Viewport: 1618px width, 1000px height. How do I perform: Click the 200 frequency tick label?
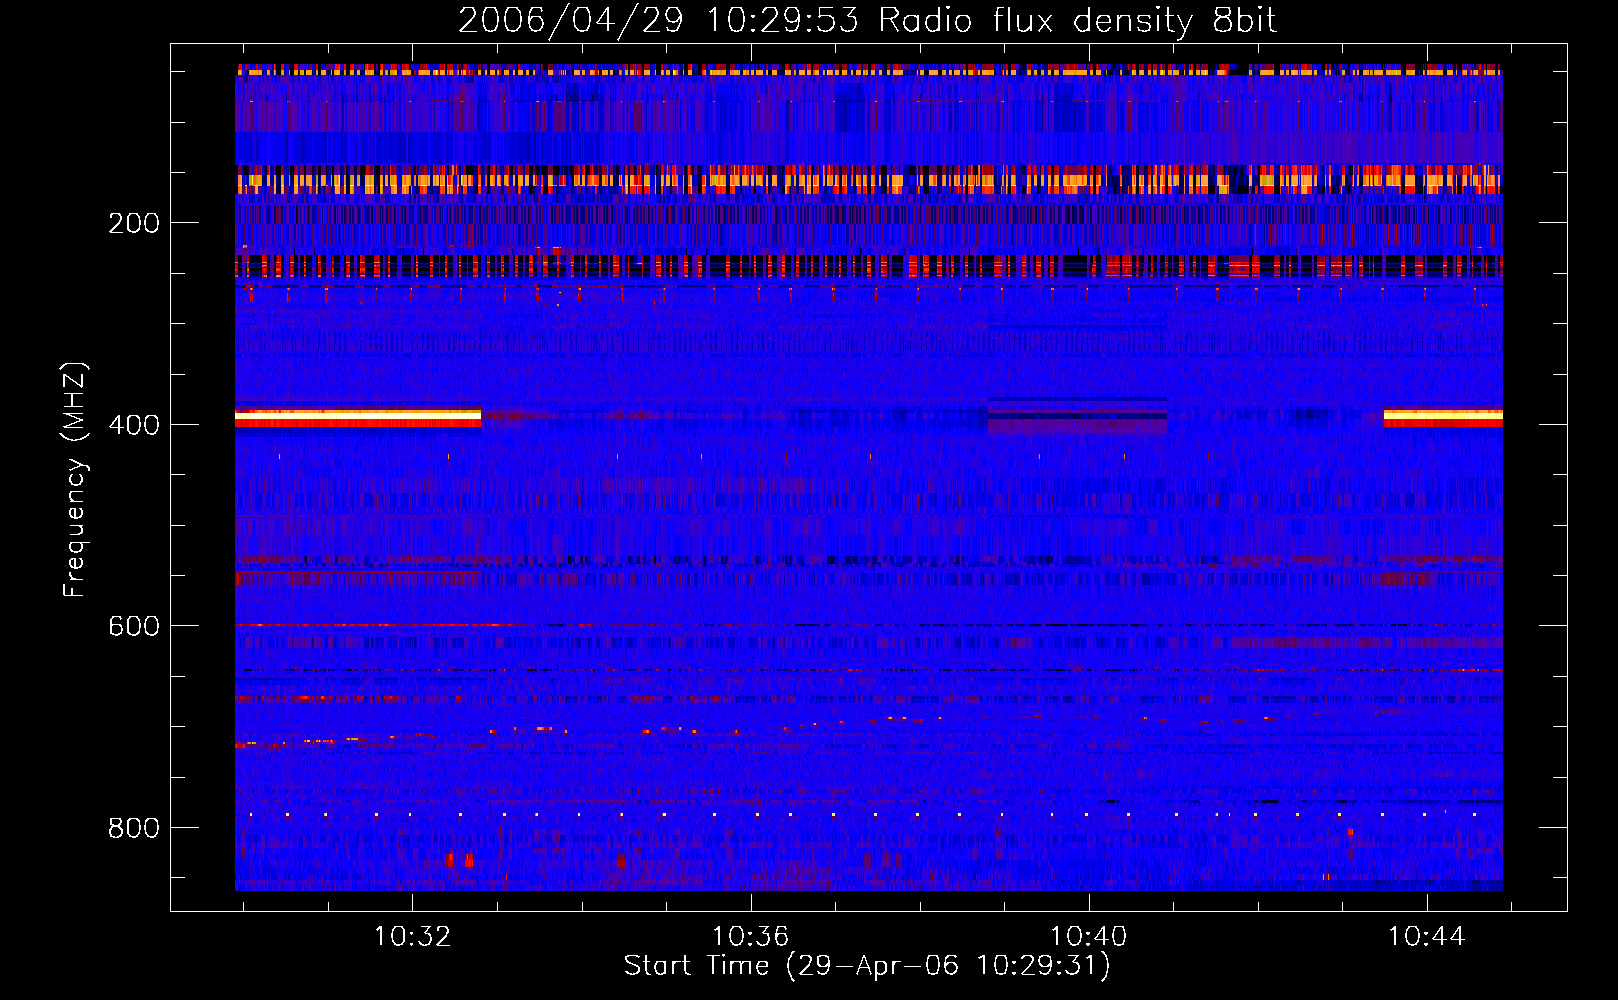pos(134,223)
